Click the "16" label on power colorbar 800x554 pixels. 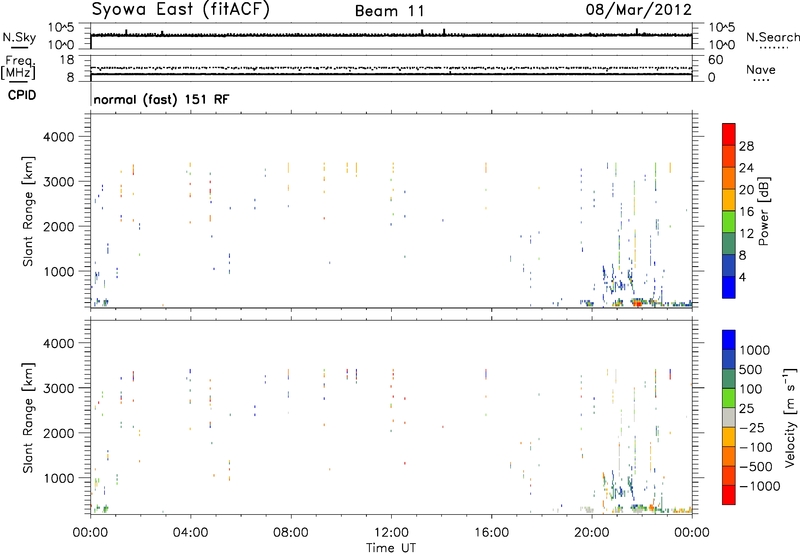point(746,212)
